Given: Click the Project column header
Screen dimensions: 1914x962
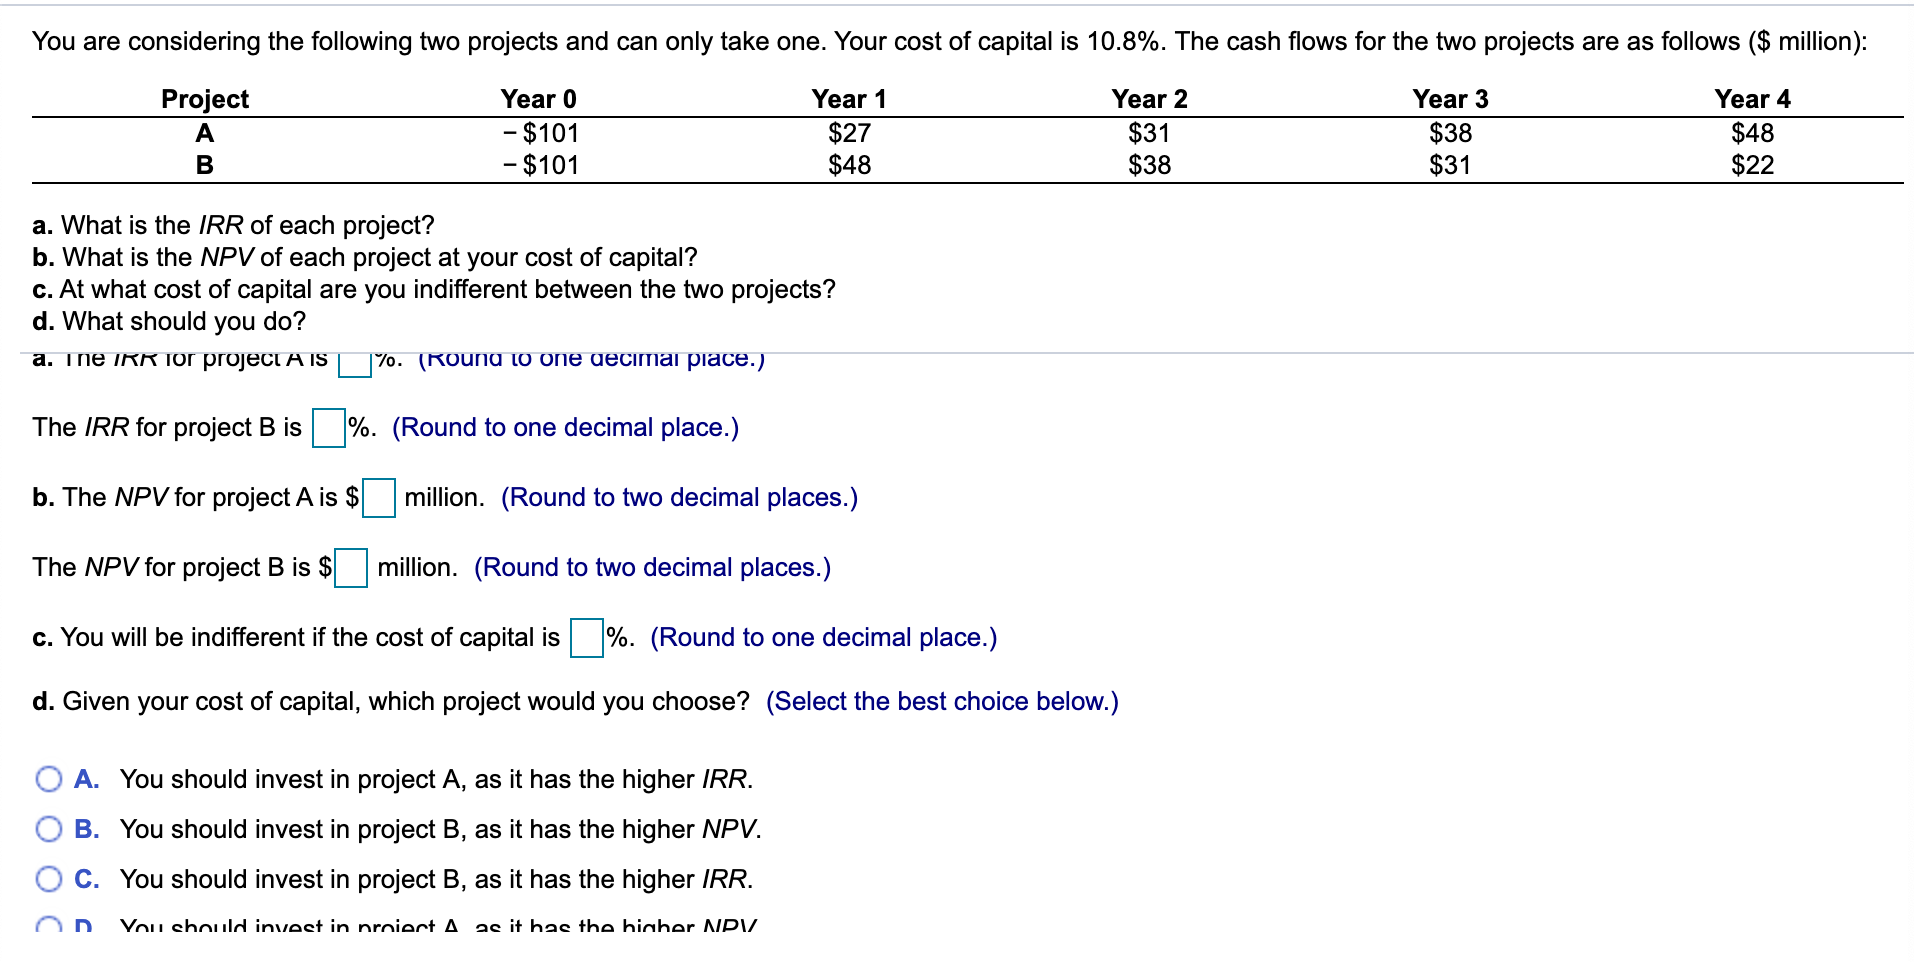Looking at the screenshot, I should pyautogui.click(x=205, y=99).
